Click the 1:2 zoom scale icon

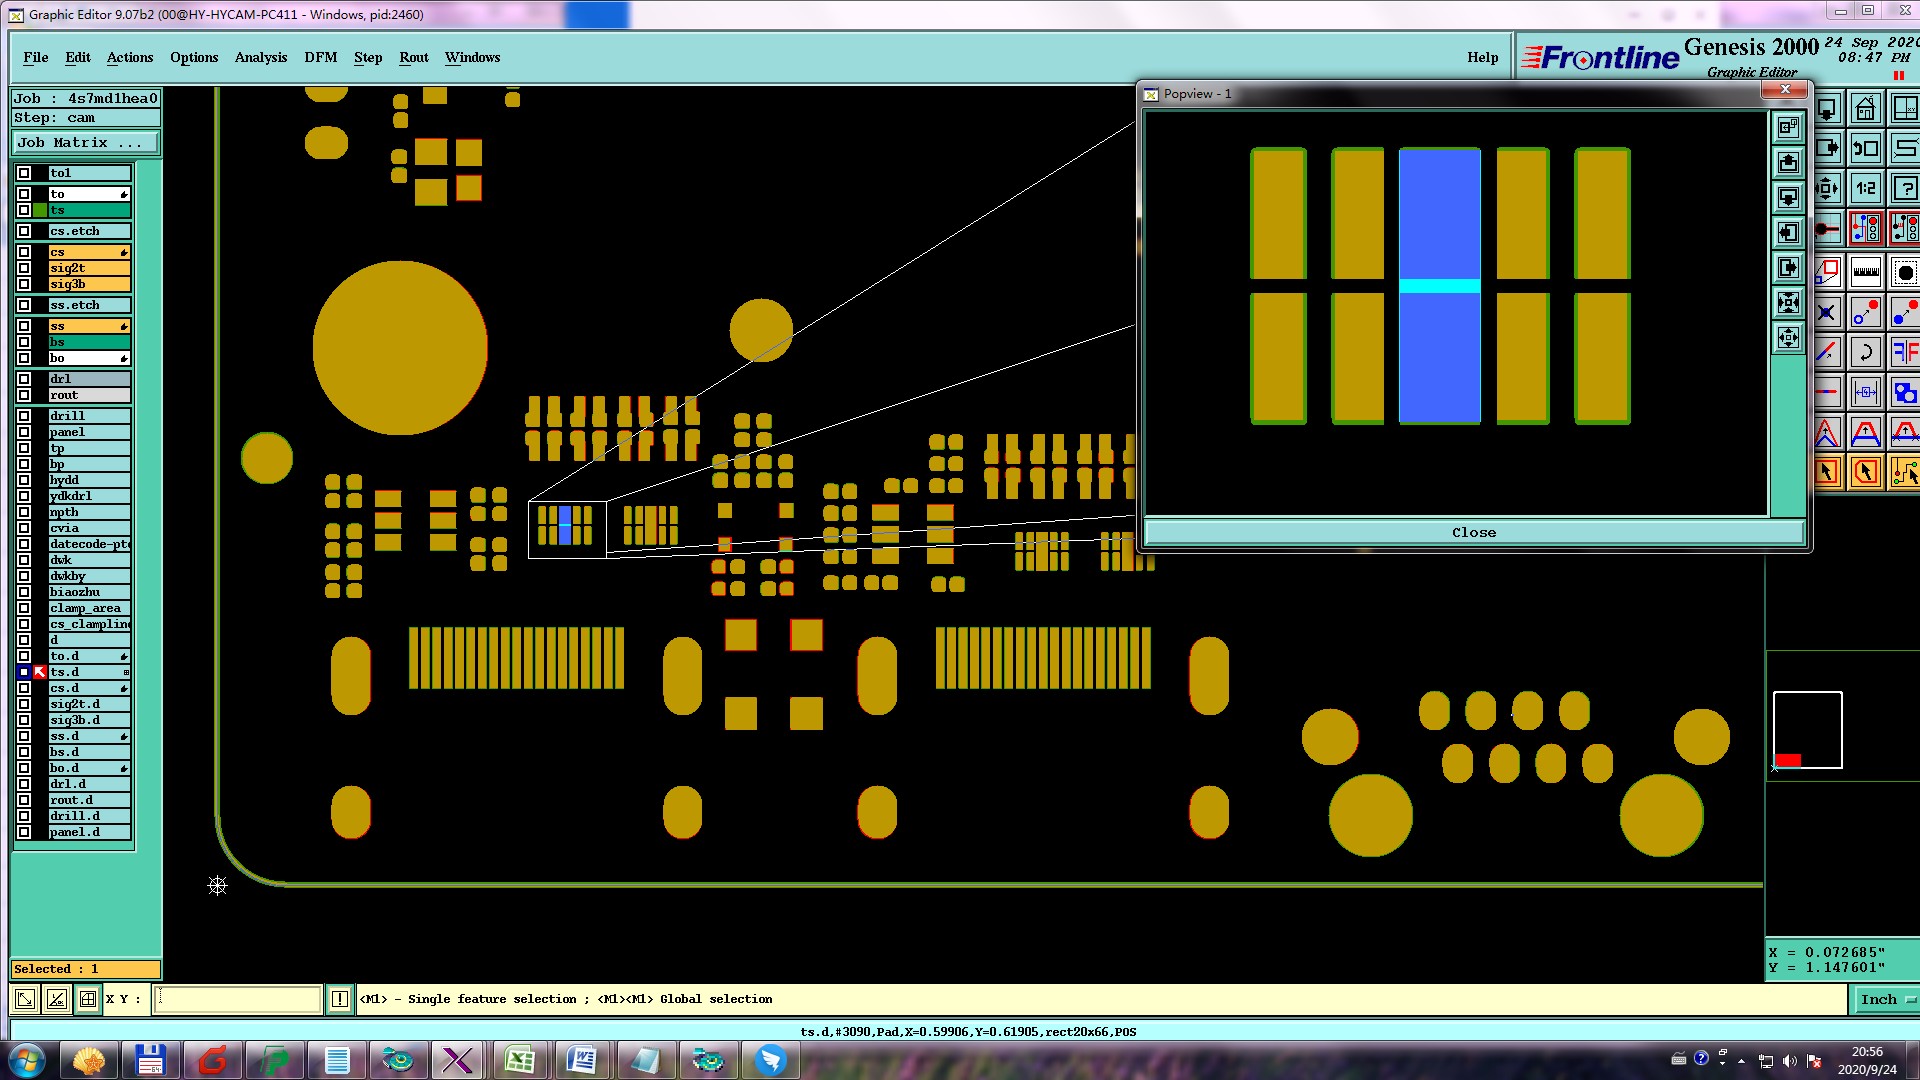click(x=1865, y=188)
